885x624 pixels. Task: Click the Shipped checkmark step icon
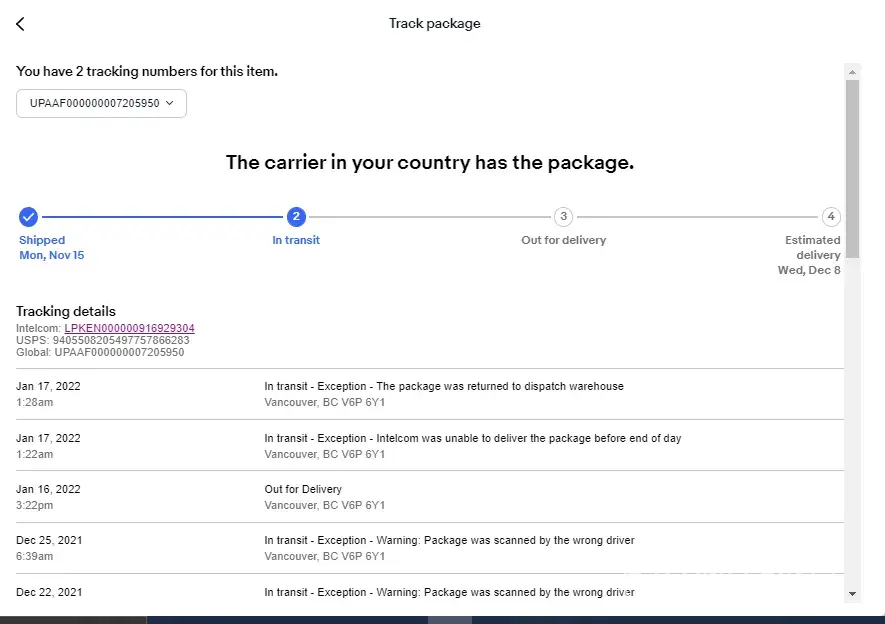pyautogui.click(x=29, y=216)
